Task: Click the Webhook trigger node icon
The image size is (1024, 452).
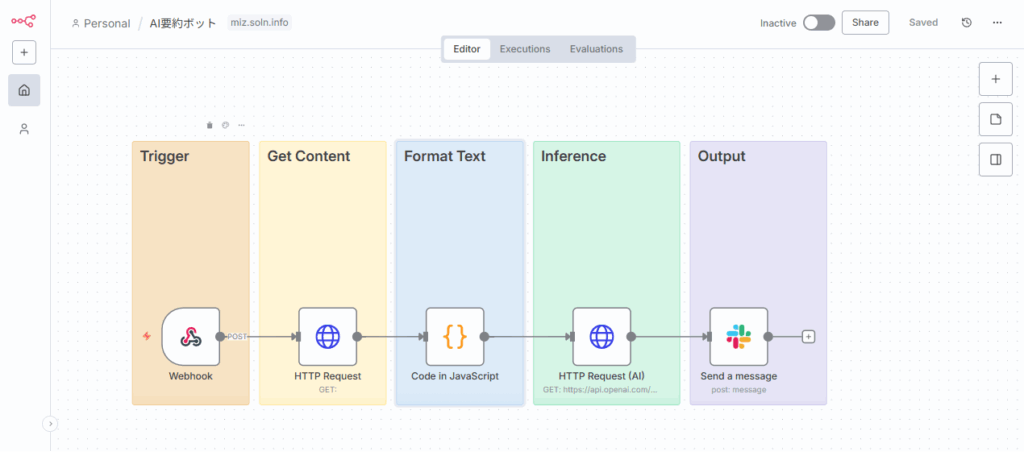Action: click(190, 337)
